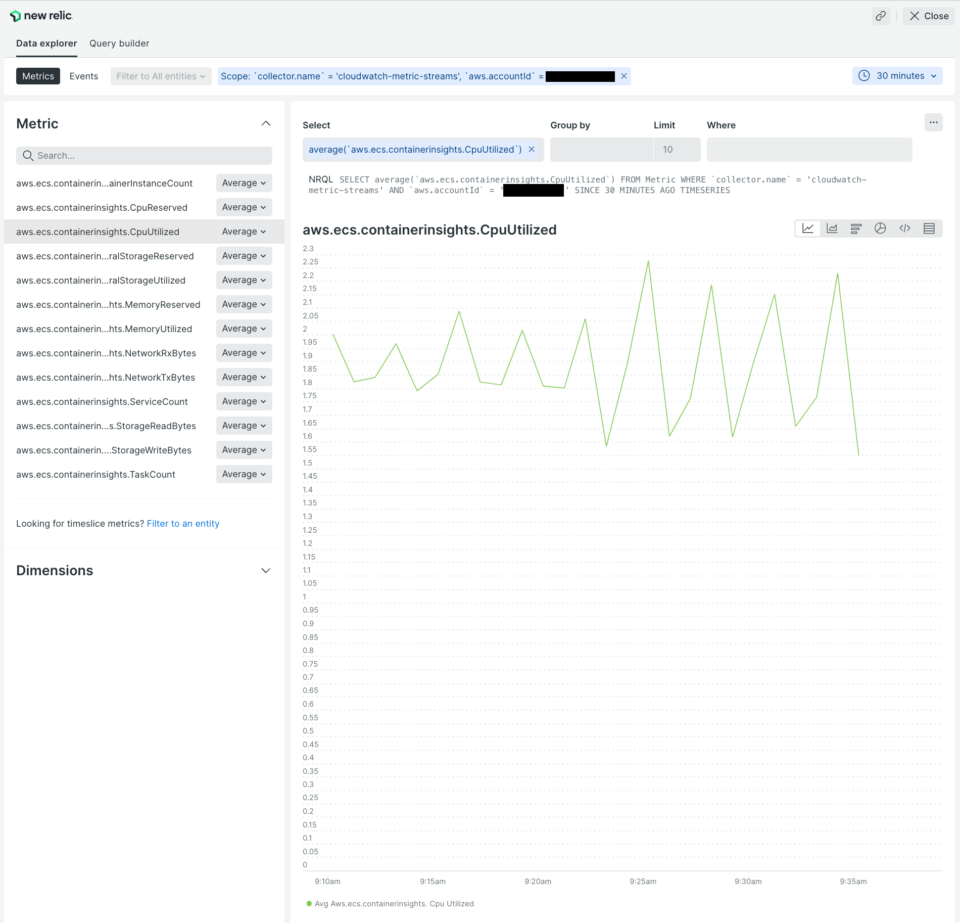Keep Metrics selected in the data toggle
960x923 pixels.
37,75
